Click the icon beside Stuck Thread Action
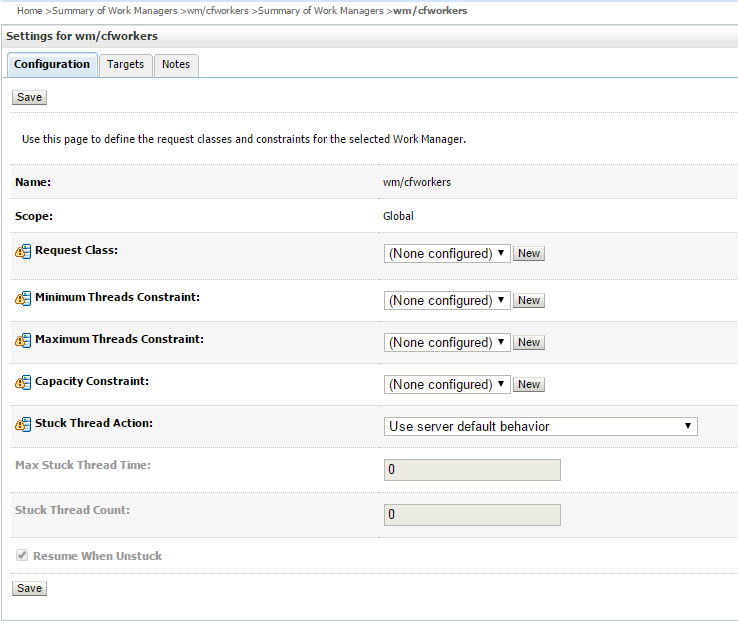This screenshot has width=738, height=621. (23, 424)
